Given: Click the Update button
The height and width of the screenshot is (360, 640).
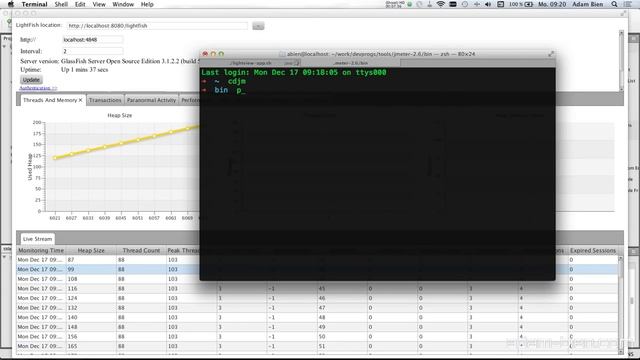Looking at the screenshot, I should (x=31, y=80).
